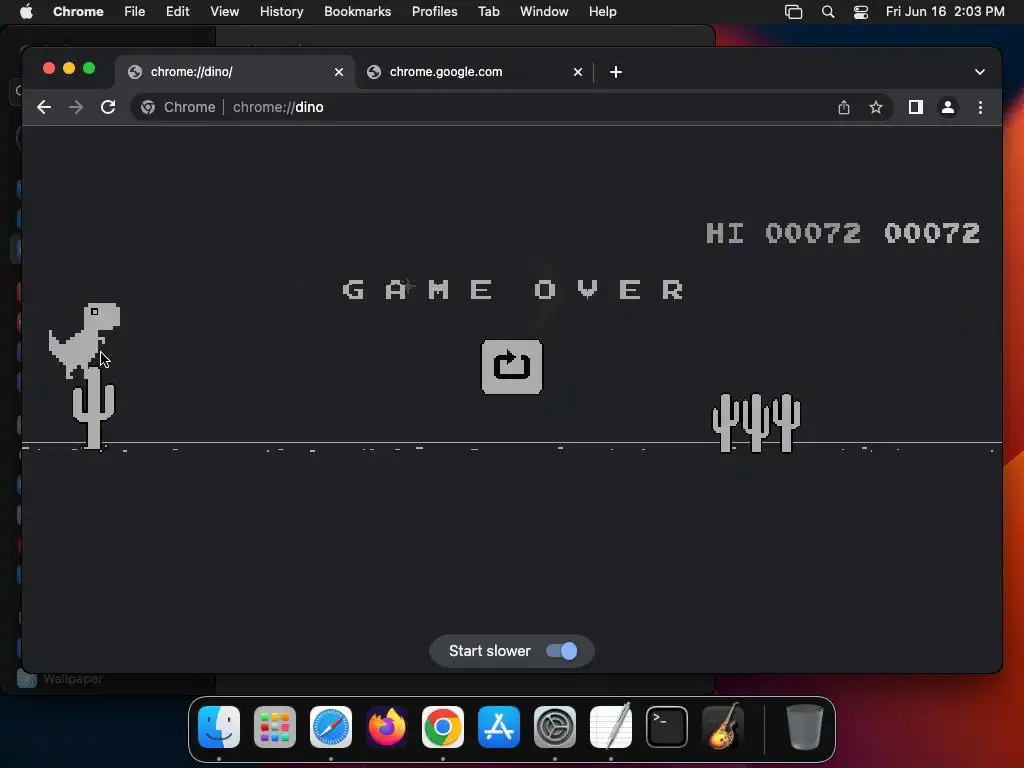
Task: Open Spotlight search in menu bar
Action: click(827, 12)
